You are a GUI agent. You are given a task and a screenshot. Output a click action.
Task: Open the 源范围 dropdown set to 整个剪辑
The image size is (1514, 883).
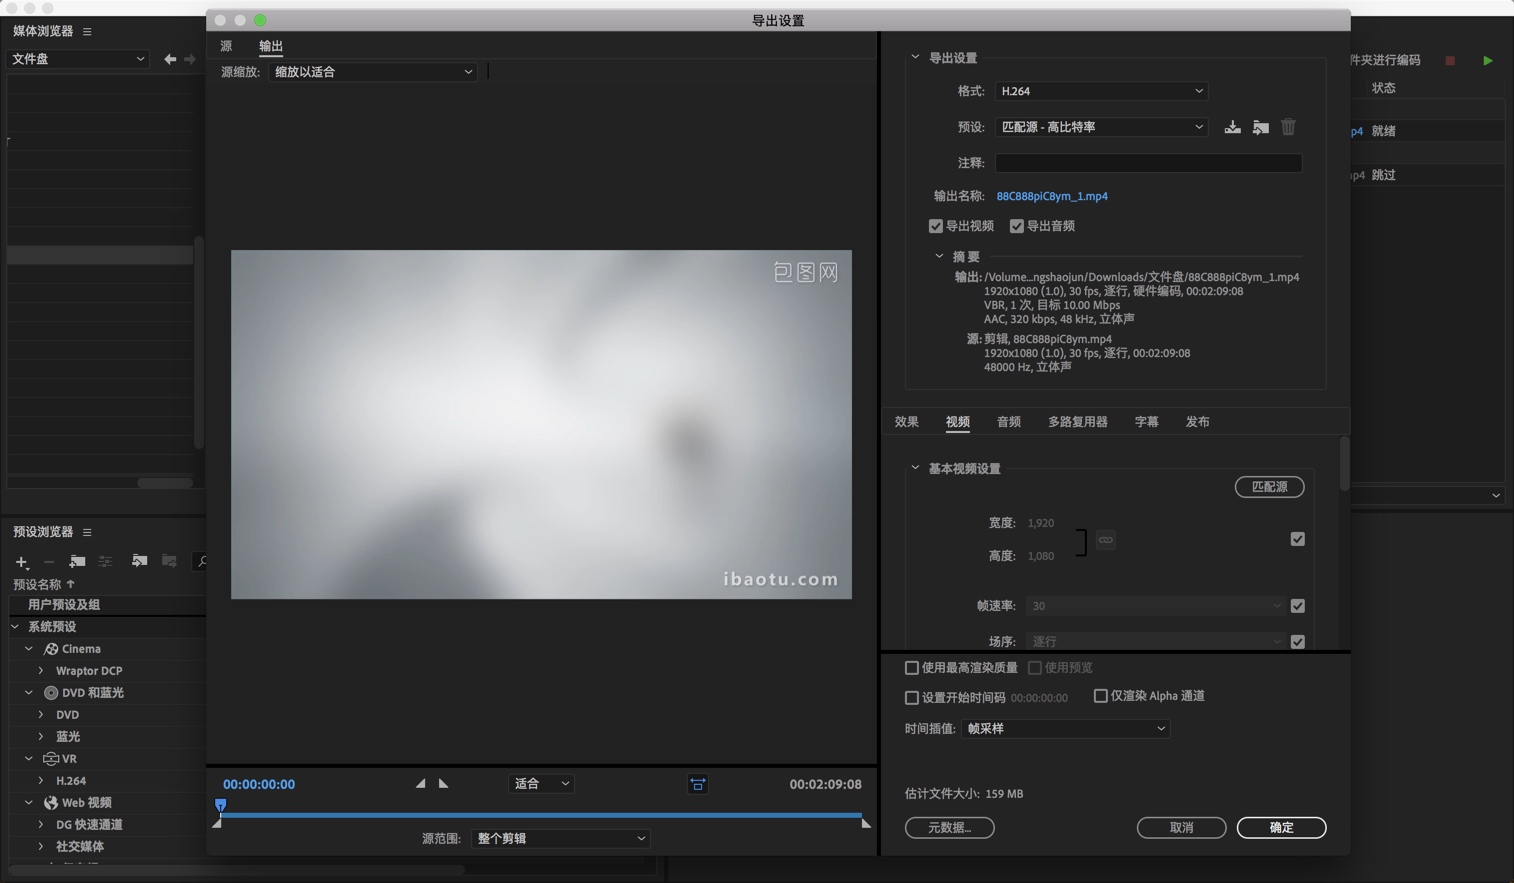[x=560, y=838]
